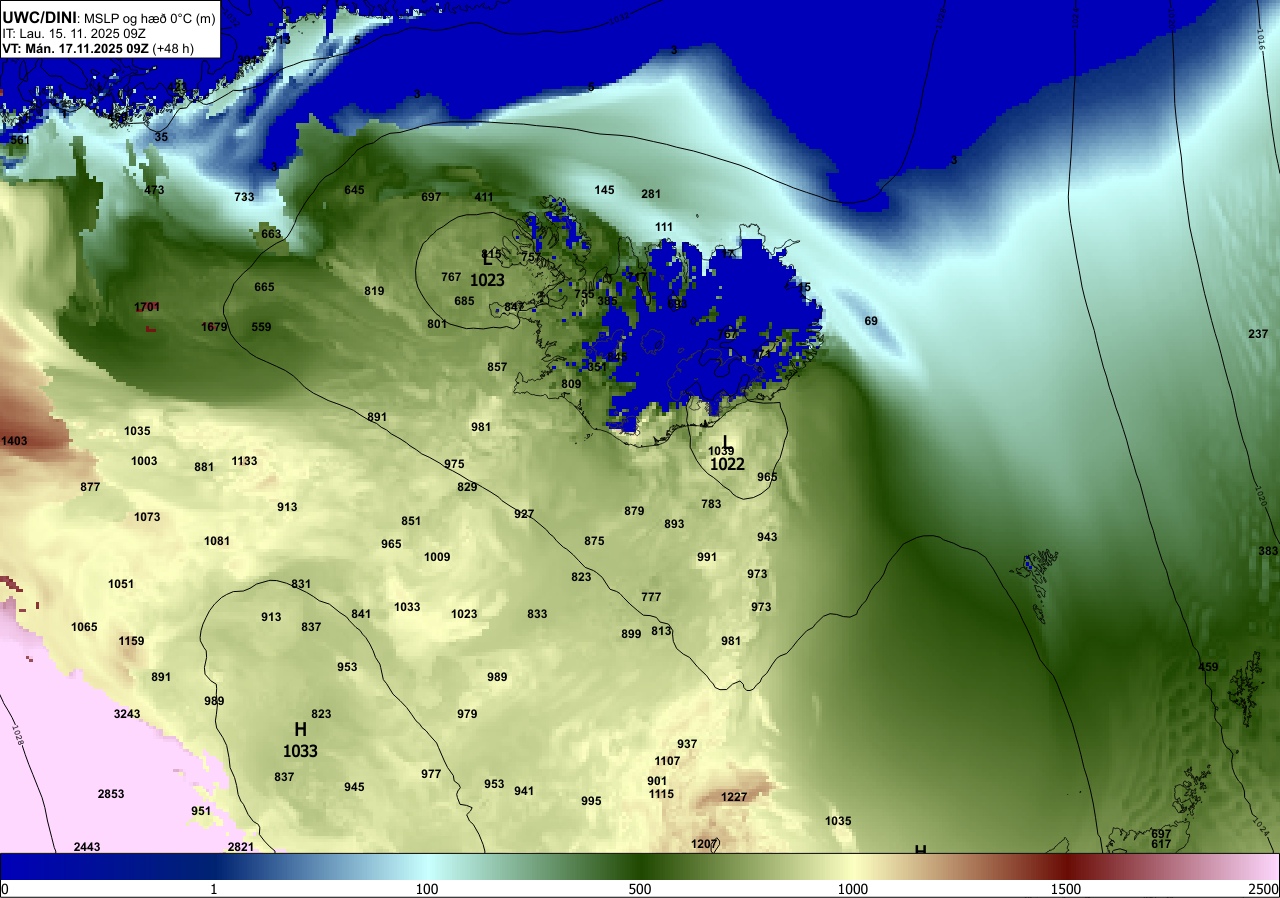Click the 927 height value

(x=524, y=514)
